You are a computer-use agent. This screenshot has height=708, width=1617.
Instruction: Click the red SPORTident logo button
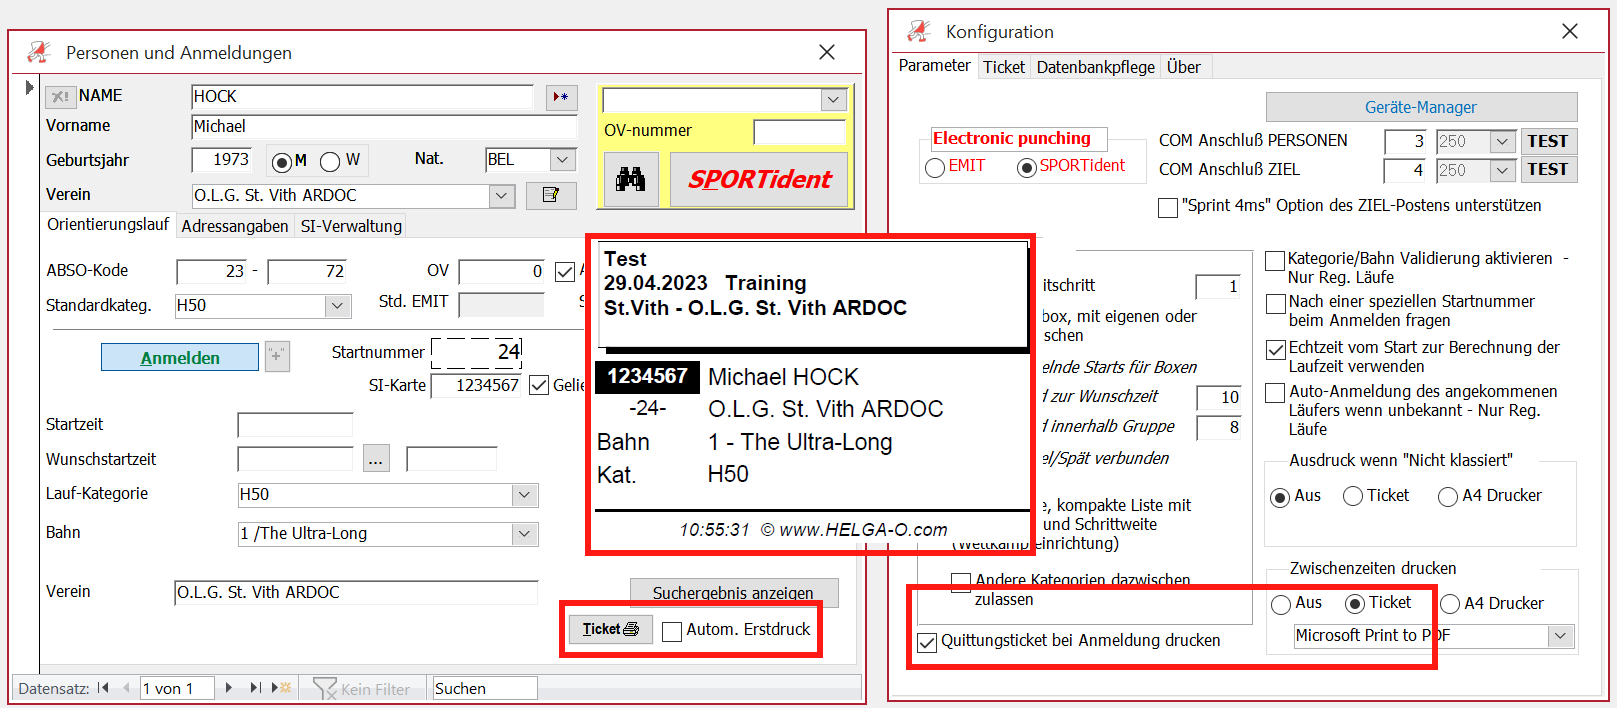click(759, 179)
